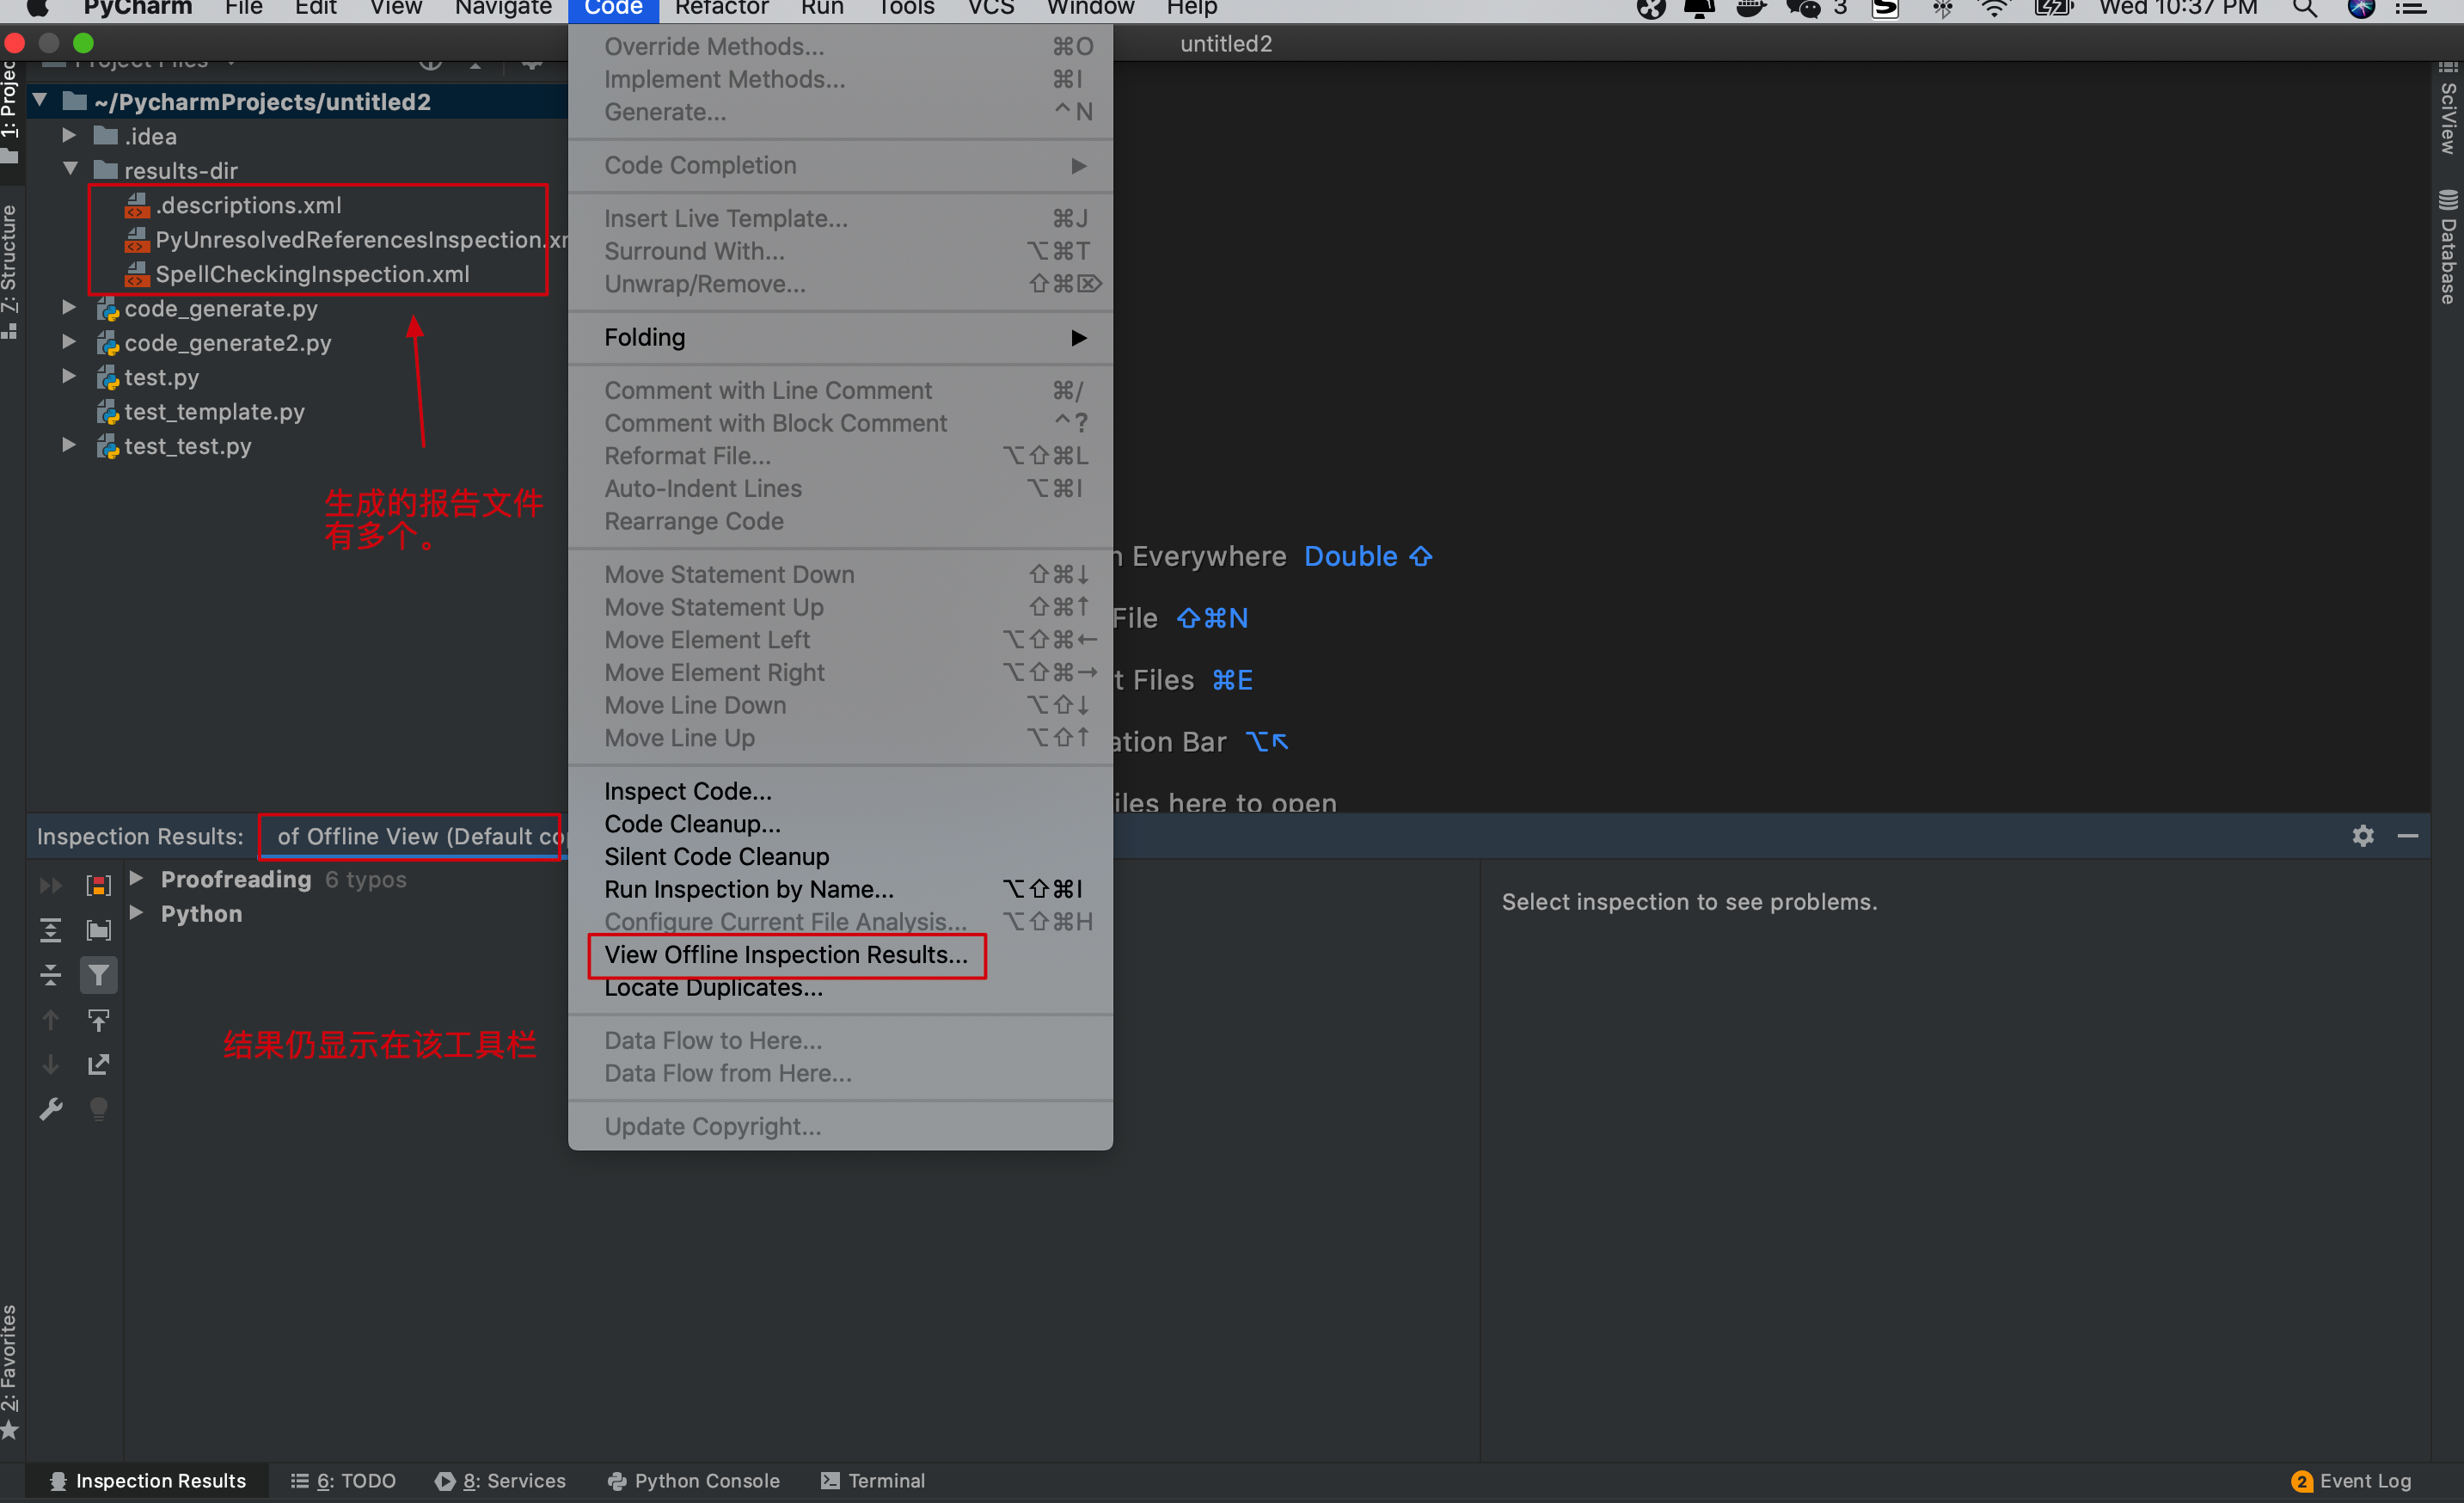This screenshot has width=2464, height=1503.
Task: Click the Go Prev Problem up arrow
Action: point(50,1020)
